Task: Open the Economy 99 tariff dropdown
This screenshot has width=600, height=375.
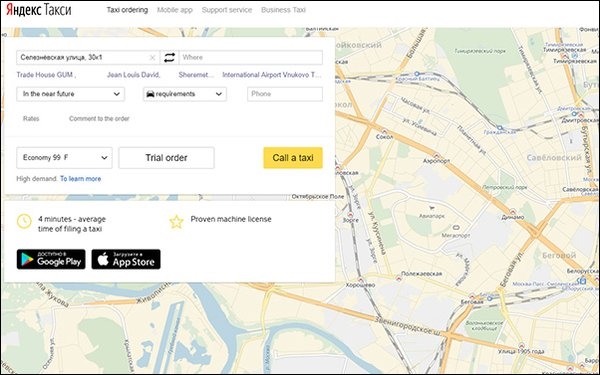Action: (64, 158)
